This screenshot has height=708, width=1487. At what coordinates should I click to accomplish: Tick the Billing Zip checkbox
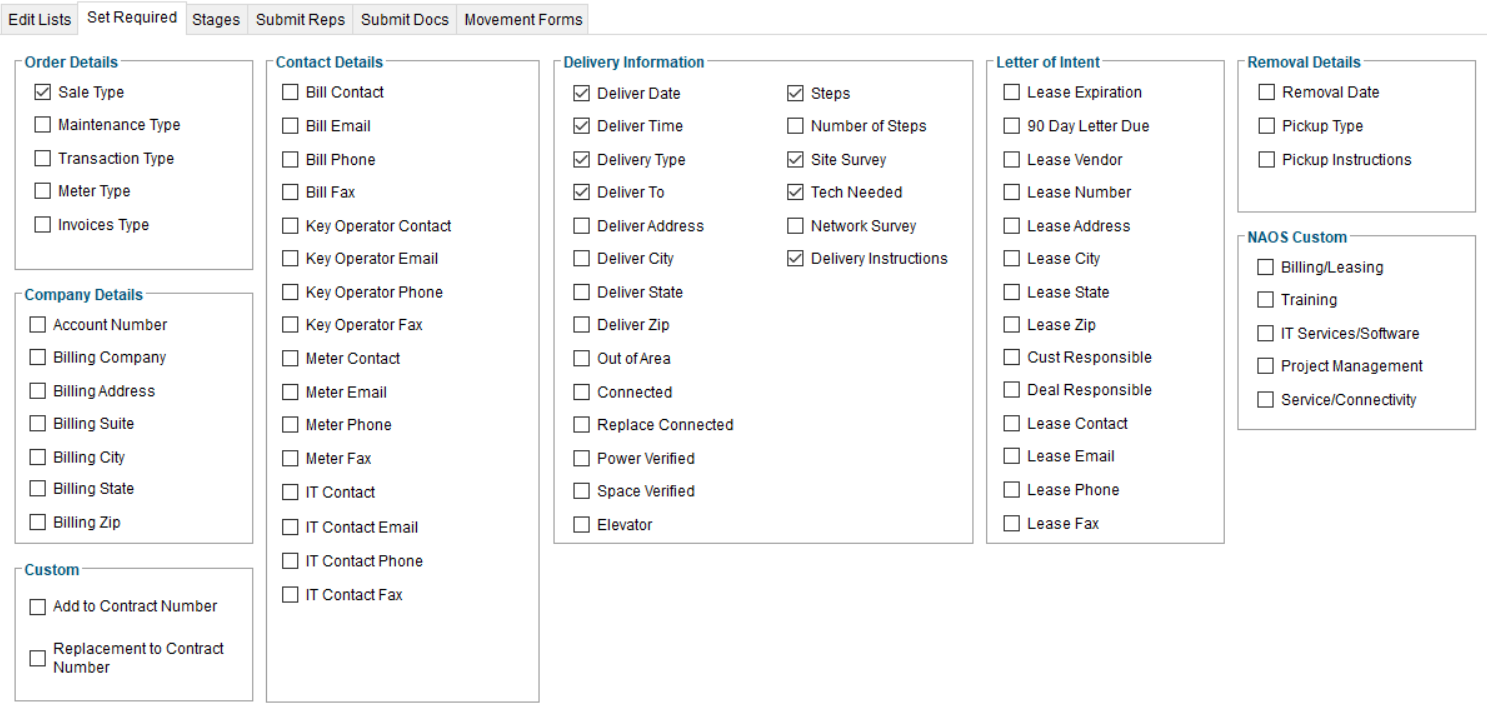(38, 522)
